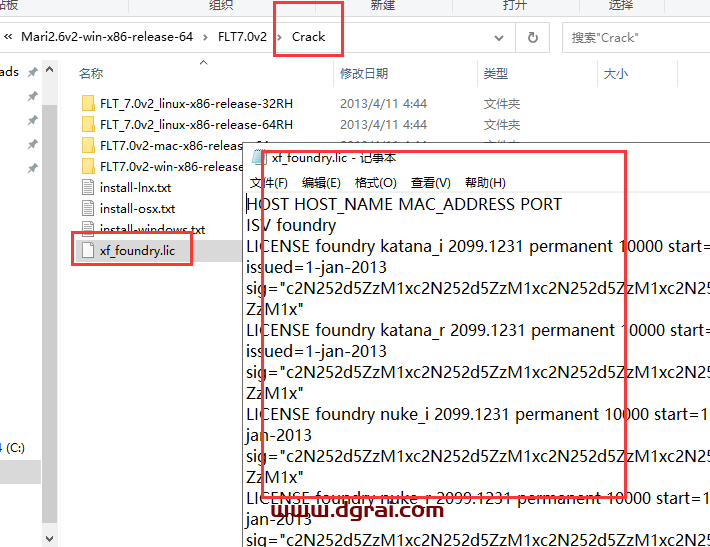Viewport: 710px width, 547px height.
Task: Sort files by 大小 column header
Action: point(616,73)
